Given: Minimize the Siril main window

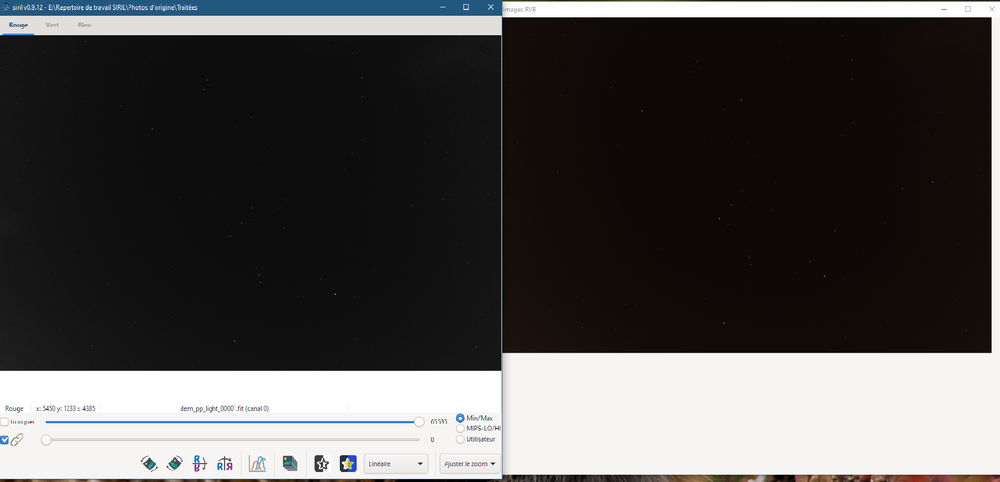Looking at the screenshot, I should pos(443,7).
